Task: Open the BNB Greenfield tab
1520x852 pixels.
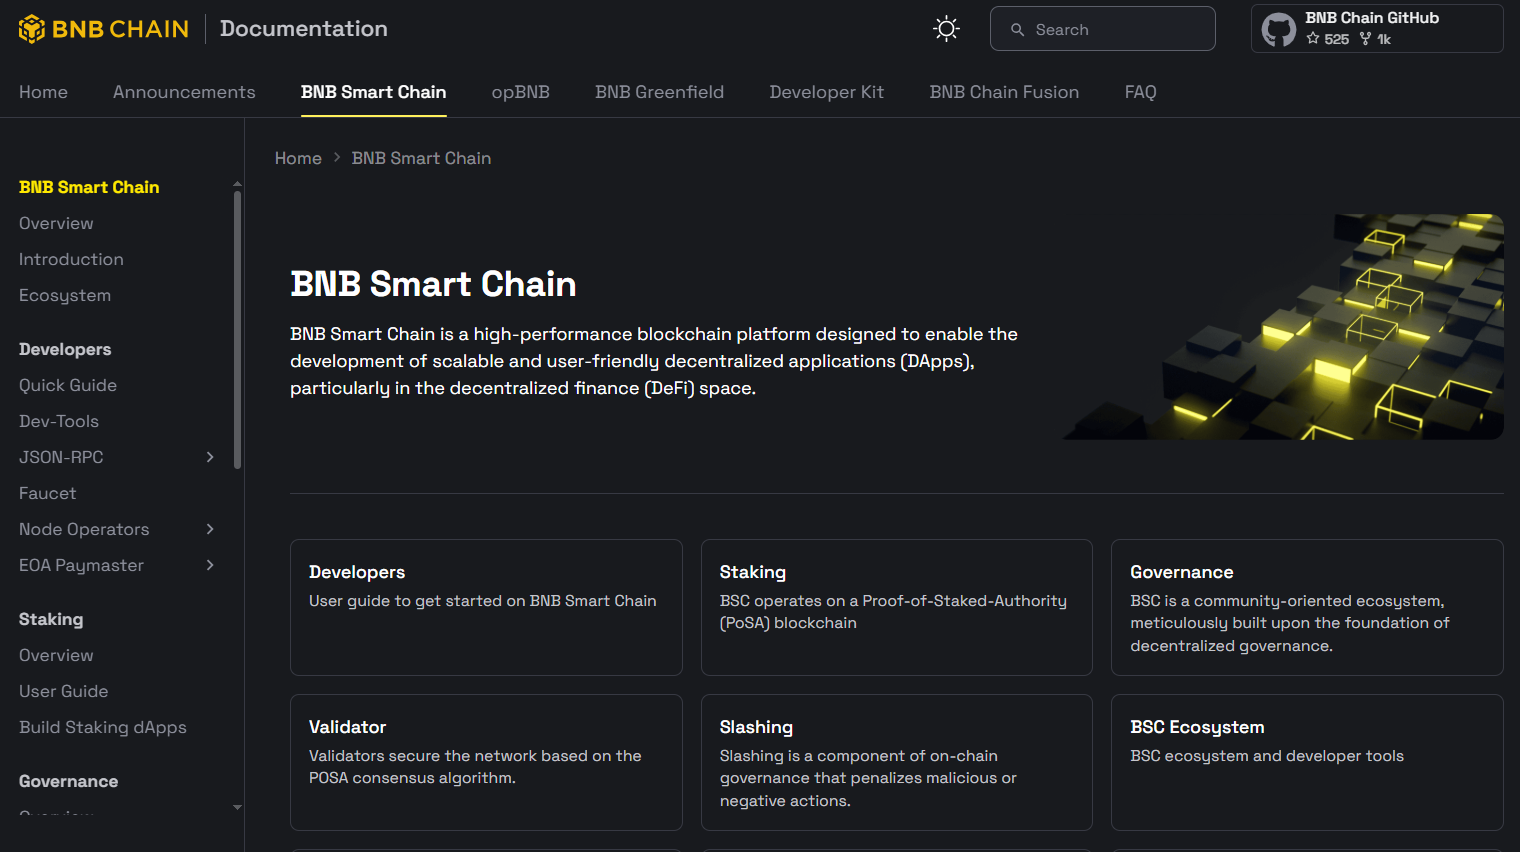Action: pos(659,92)
